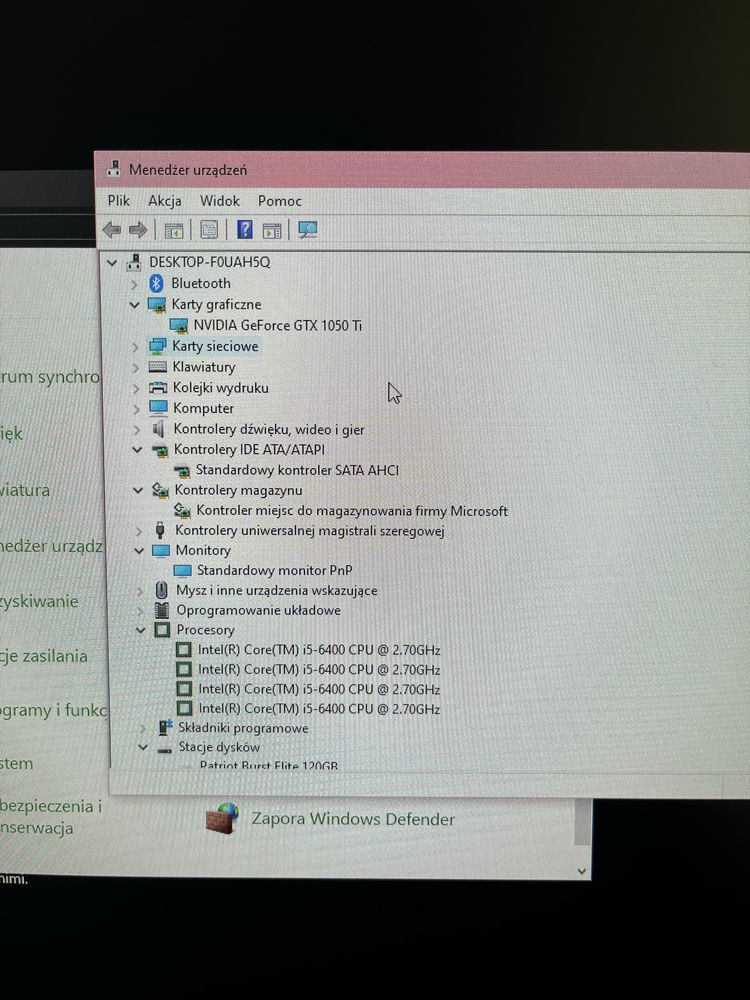Open the Akcja menu
750x1000 pixels.
(165, 201)
